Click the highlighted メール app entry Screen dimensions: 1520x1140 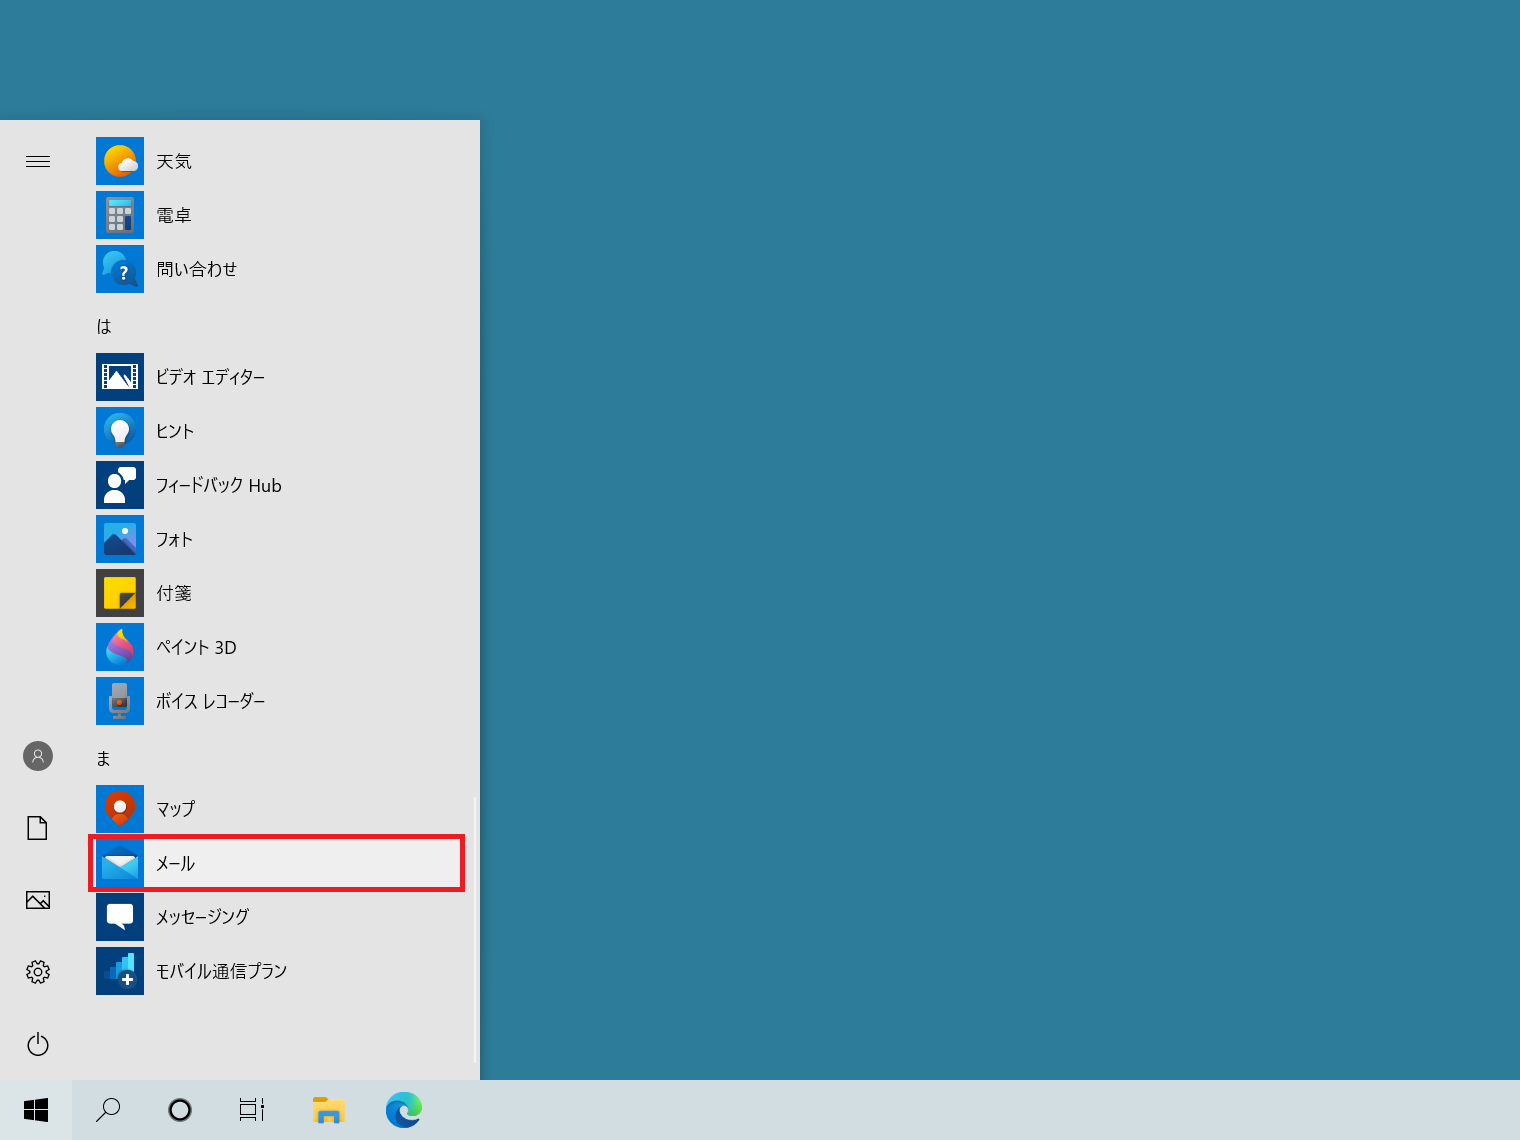pos(276,863)
